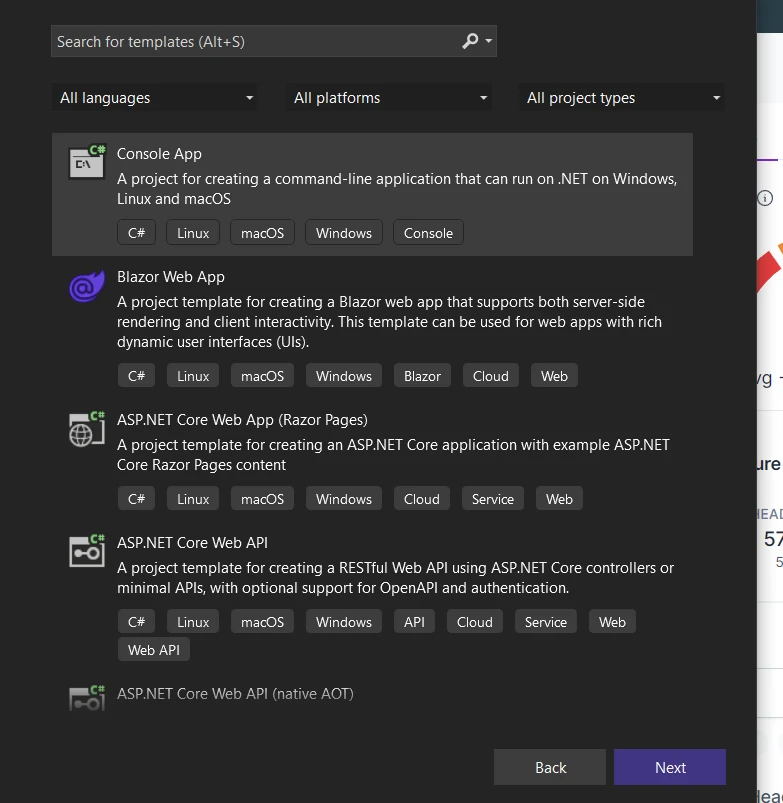Click the native AOT Web API icon

coord(86,697)
